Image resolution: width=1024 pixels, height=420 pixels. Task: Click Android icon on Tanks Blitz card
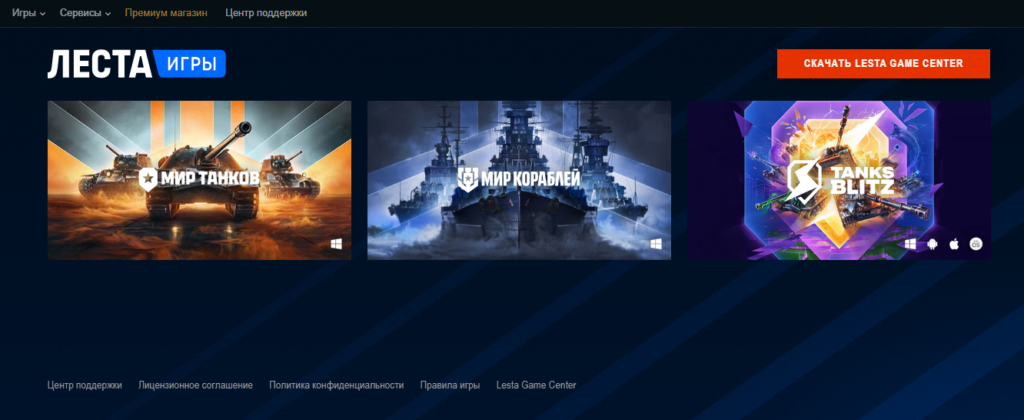pos(932,244)
